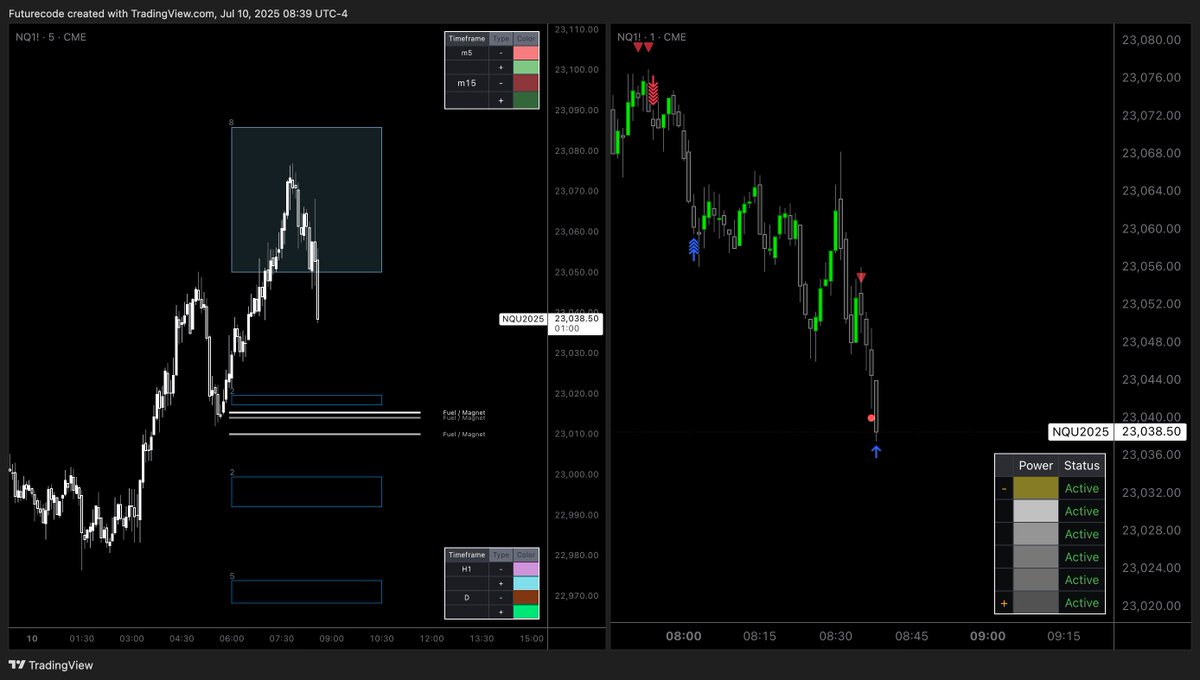Click the 09:15 time axis label
Screen dimensions: 1200x680
[1063, 636]
